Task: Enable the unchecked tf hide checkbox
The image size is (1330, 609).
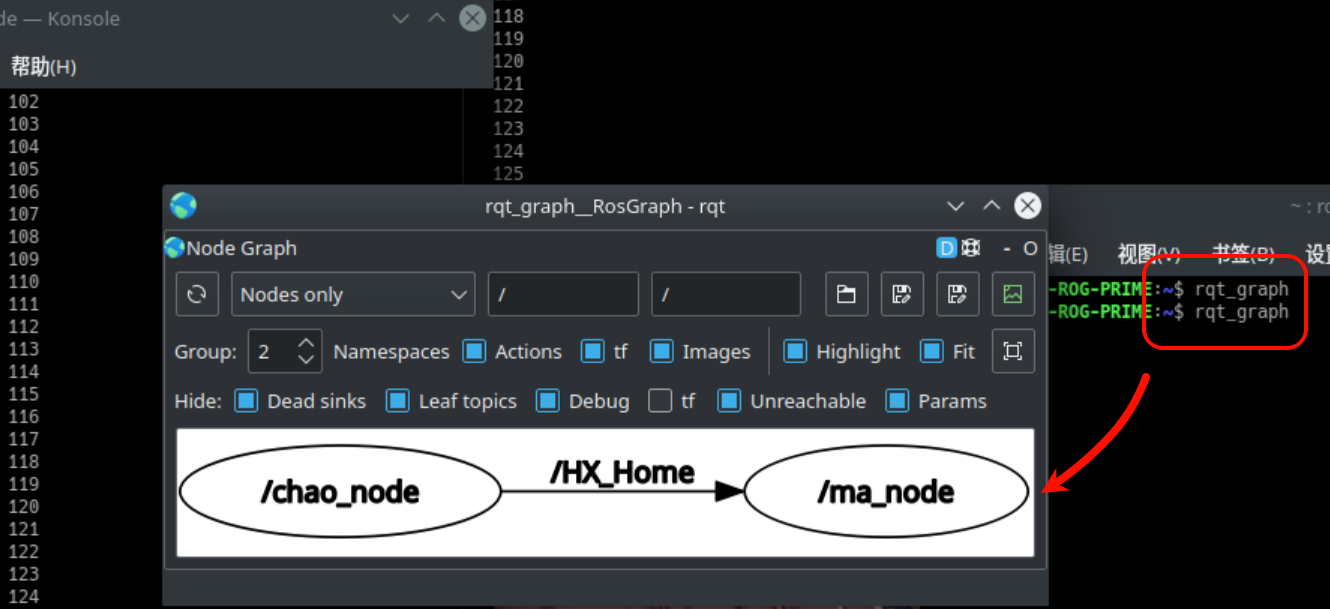Action: 660,401
